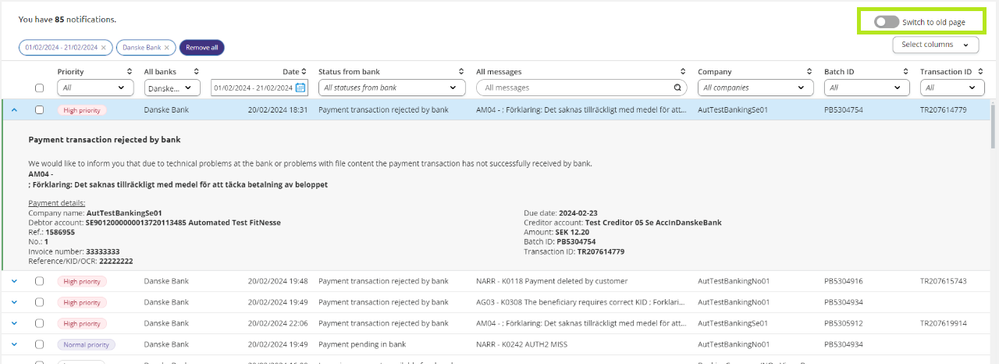The height and width of the screenshot is (364, 999).
Task: Open the Select columns dropdown
Action: [x=935, y=45]
